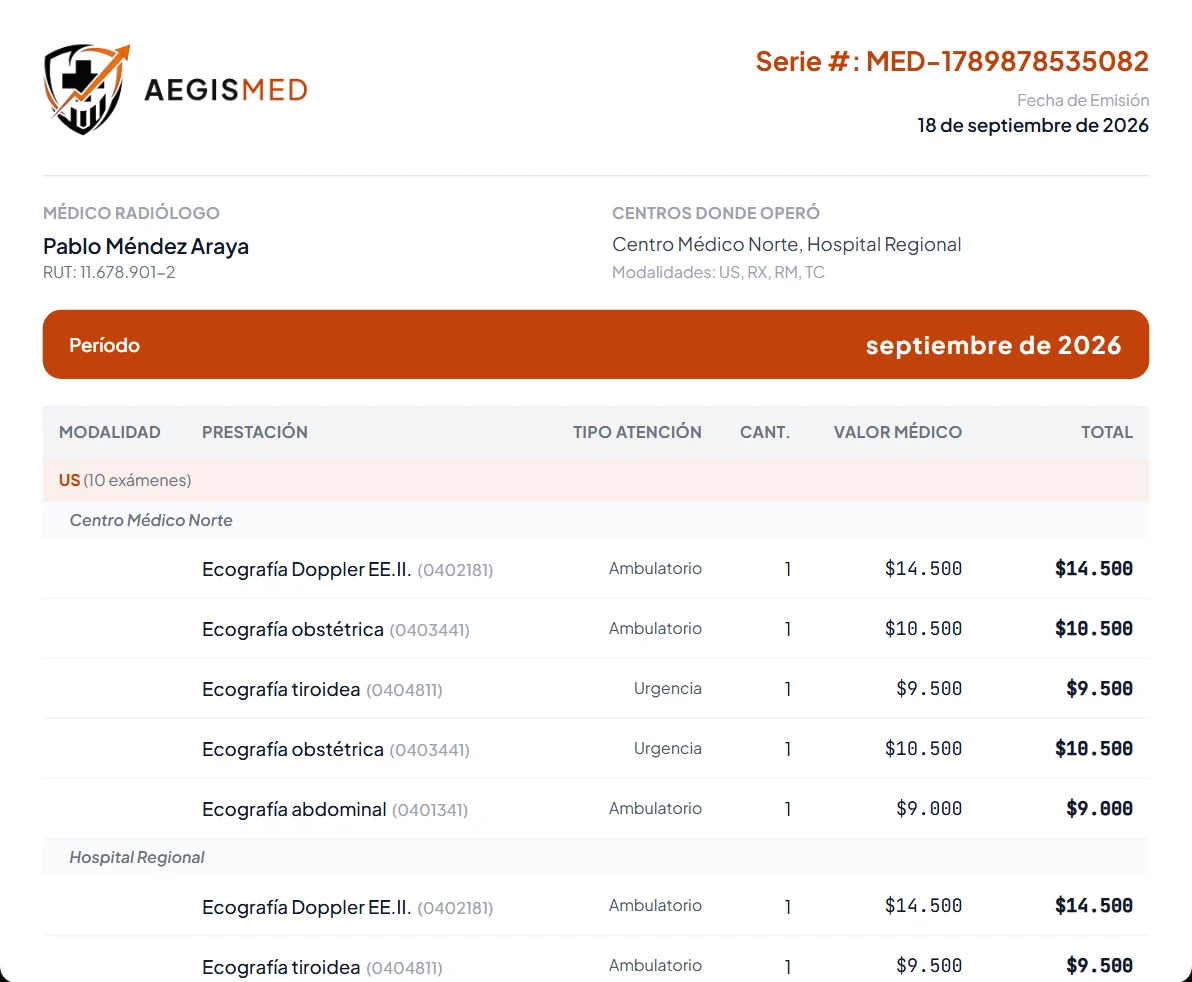Click the 'CENTROS DONDE OPERÓ' heading
The width and height of the screenshot is (1192, 982).
715,213
